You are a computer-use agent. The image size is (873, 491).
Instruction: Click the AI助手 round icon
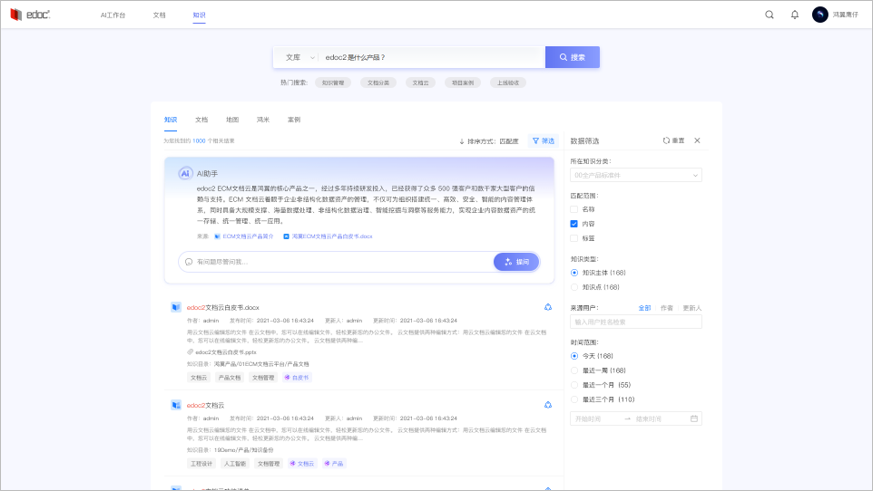pos(185,173)
